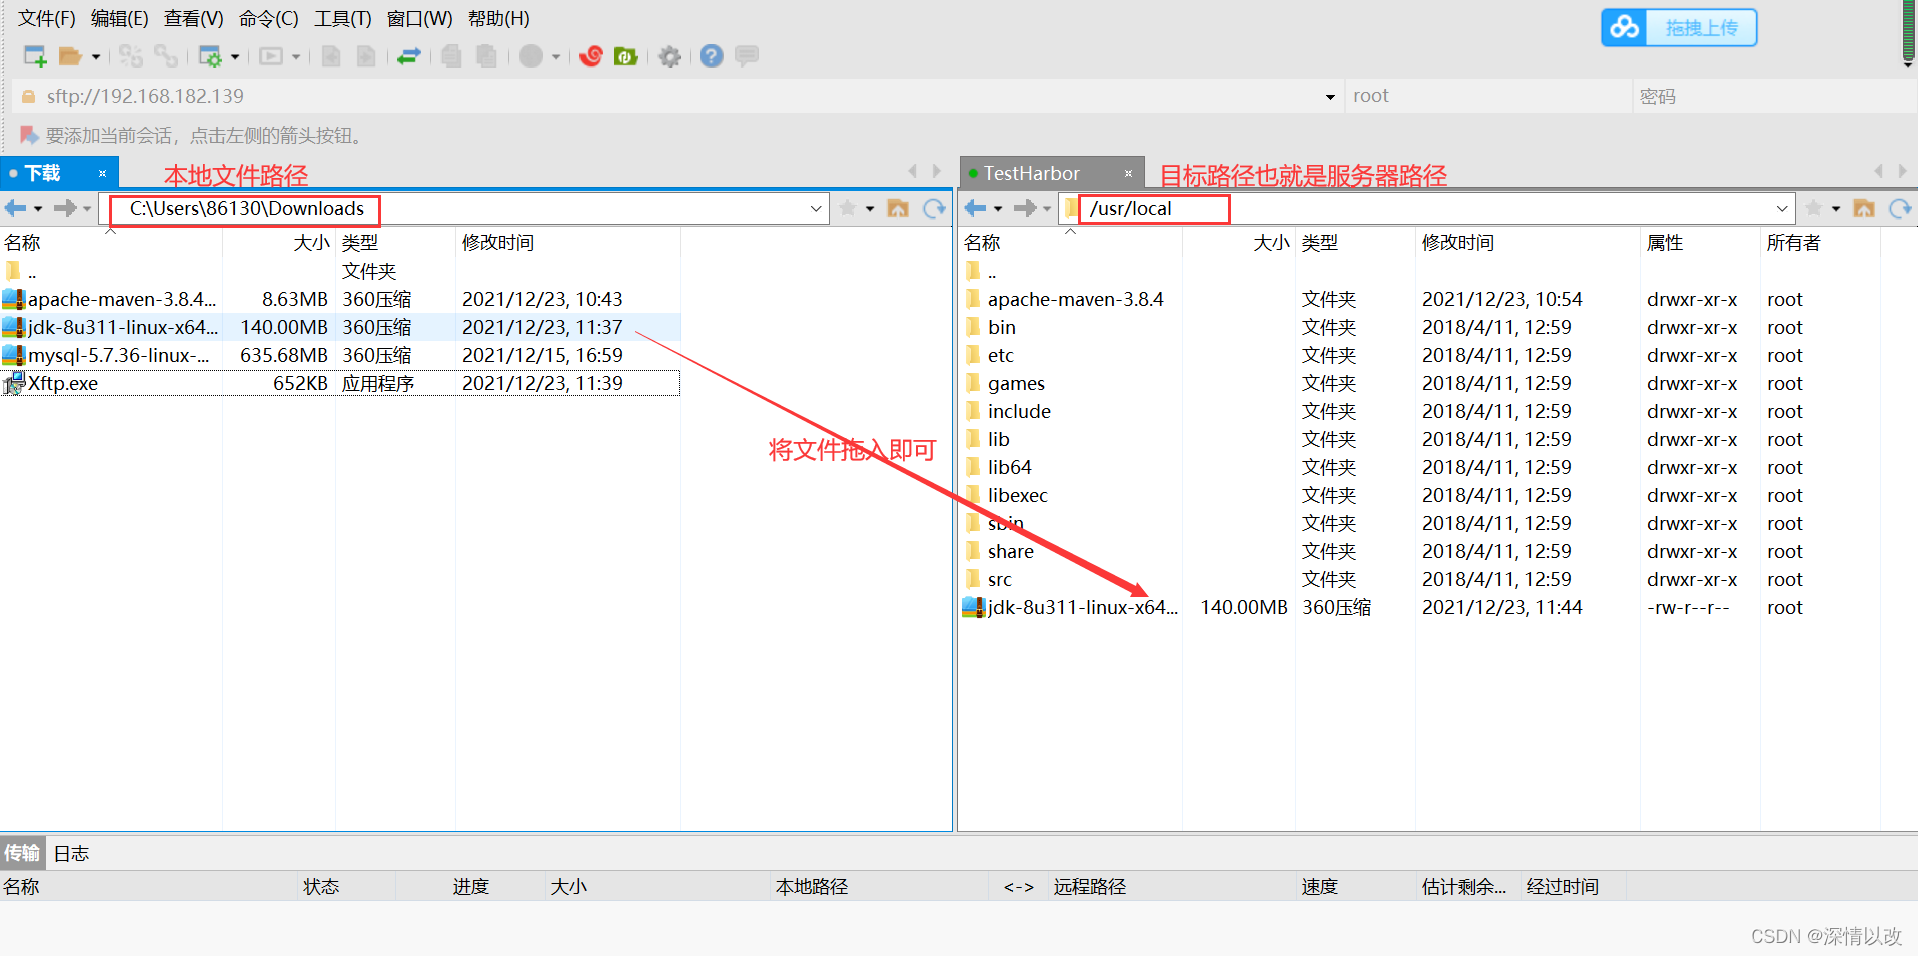
Task: Click the greyed reconnect icon in toolbar
Action: coord(131,56)
